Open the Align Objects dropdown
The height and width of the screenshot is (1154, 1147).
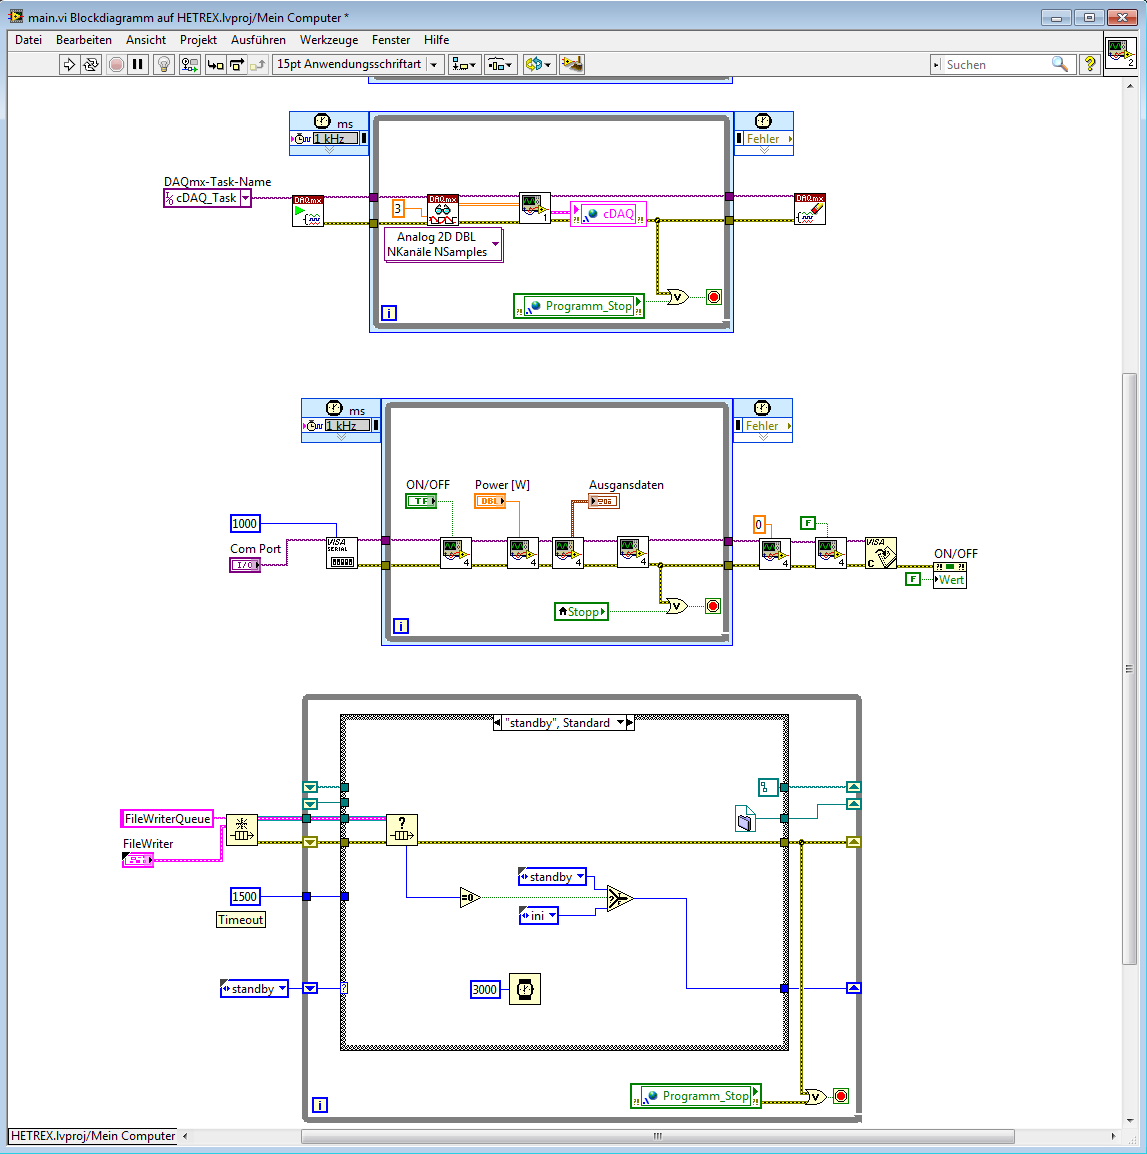pos(465,65)
